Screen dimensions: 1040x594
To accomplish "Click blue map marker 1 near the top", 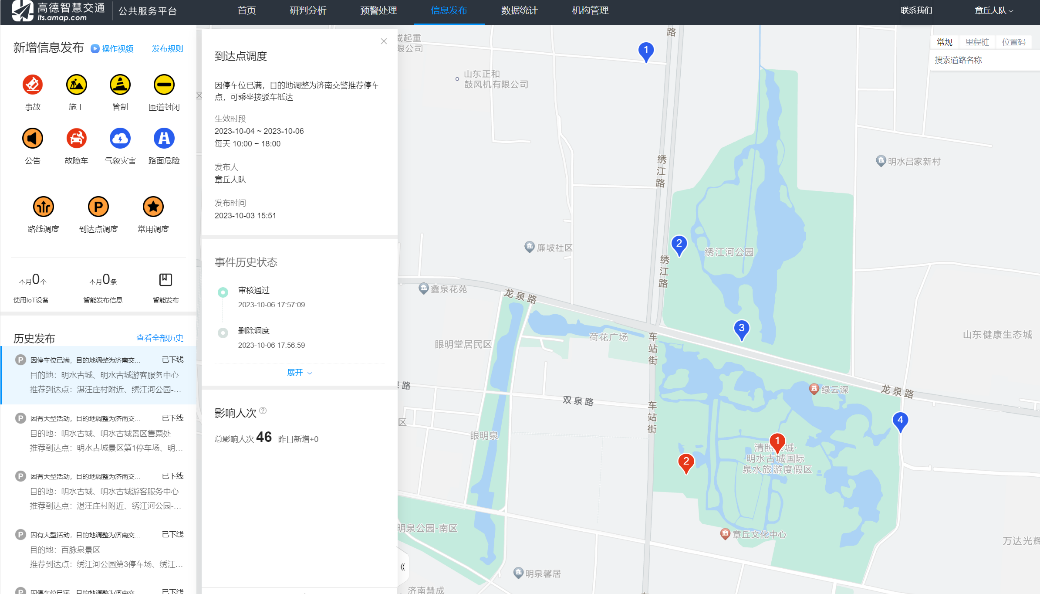I will [645, 51].
